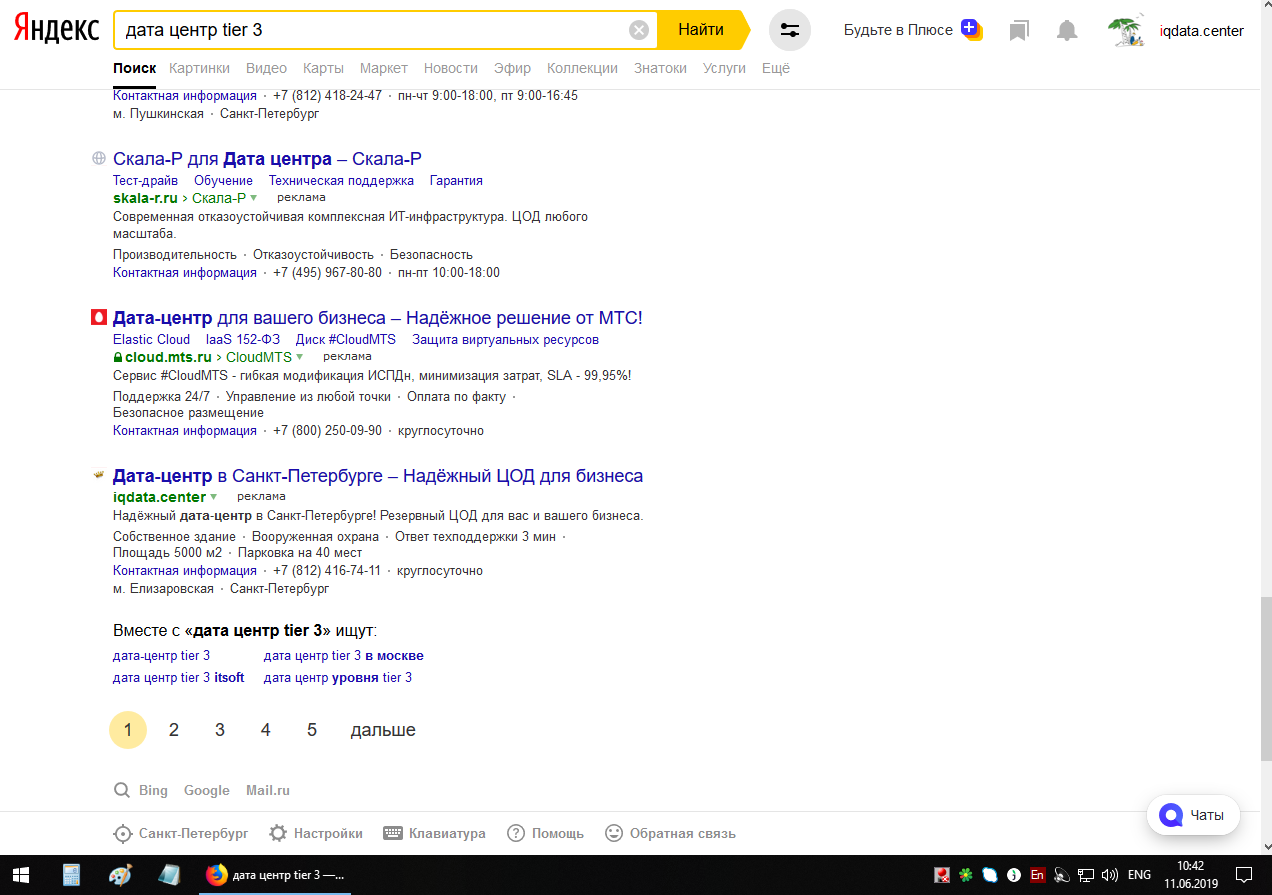Screen dimensions: 1272x895
Task: Open the Windows Start menu
Action: tap(20, 875)
